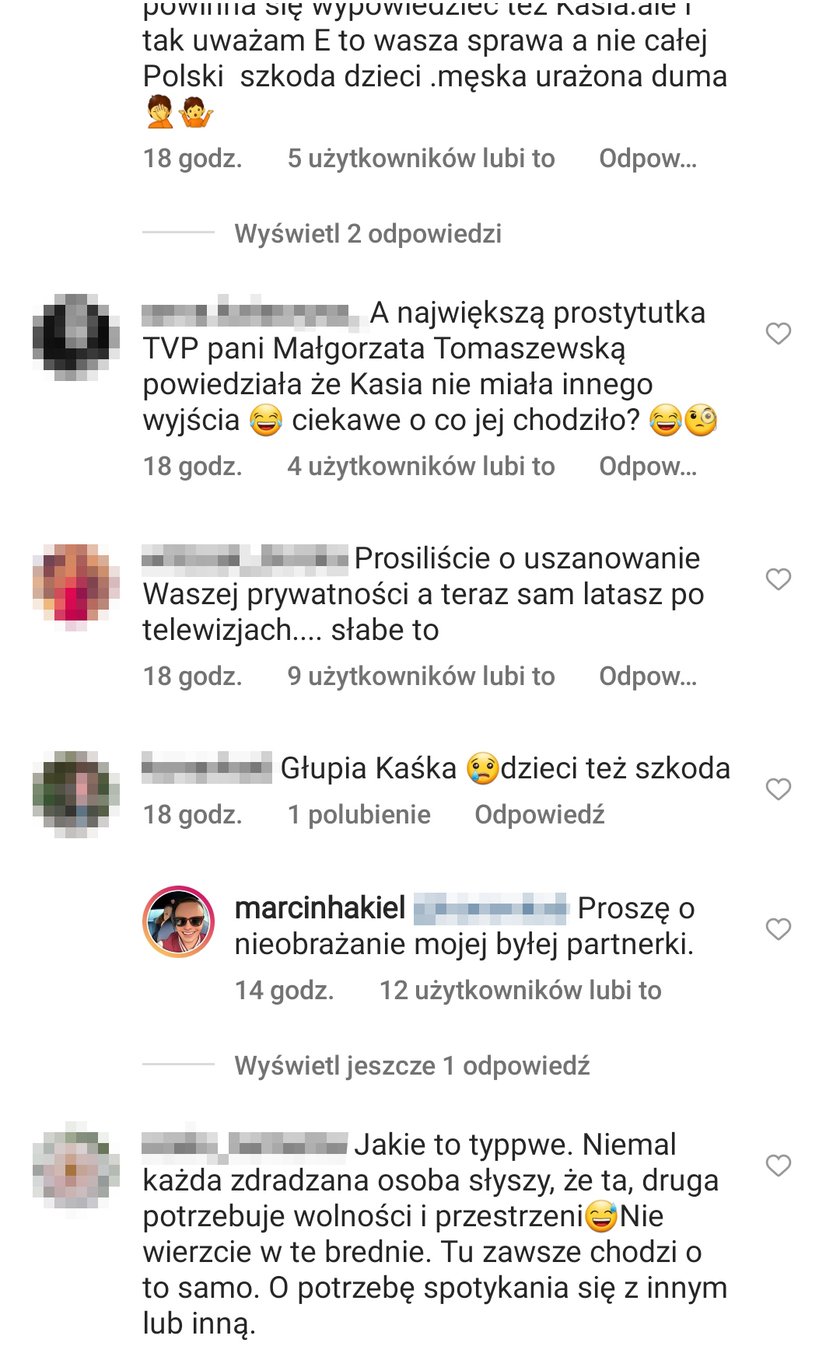The width and height of the screenshot is (840, 1353).
Task: Reply to the TVP Tomaszewska comment
Action: click(x=647, y=466)
